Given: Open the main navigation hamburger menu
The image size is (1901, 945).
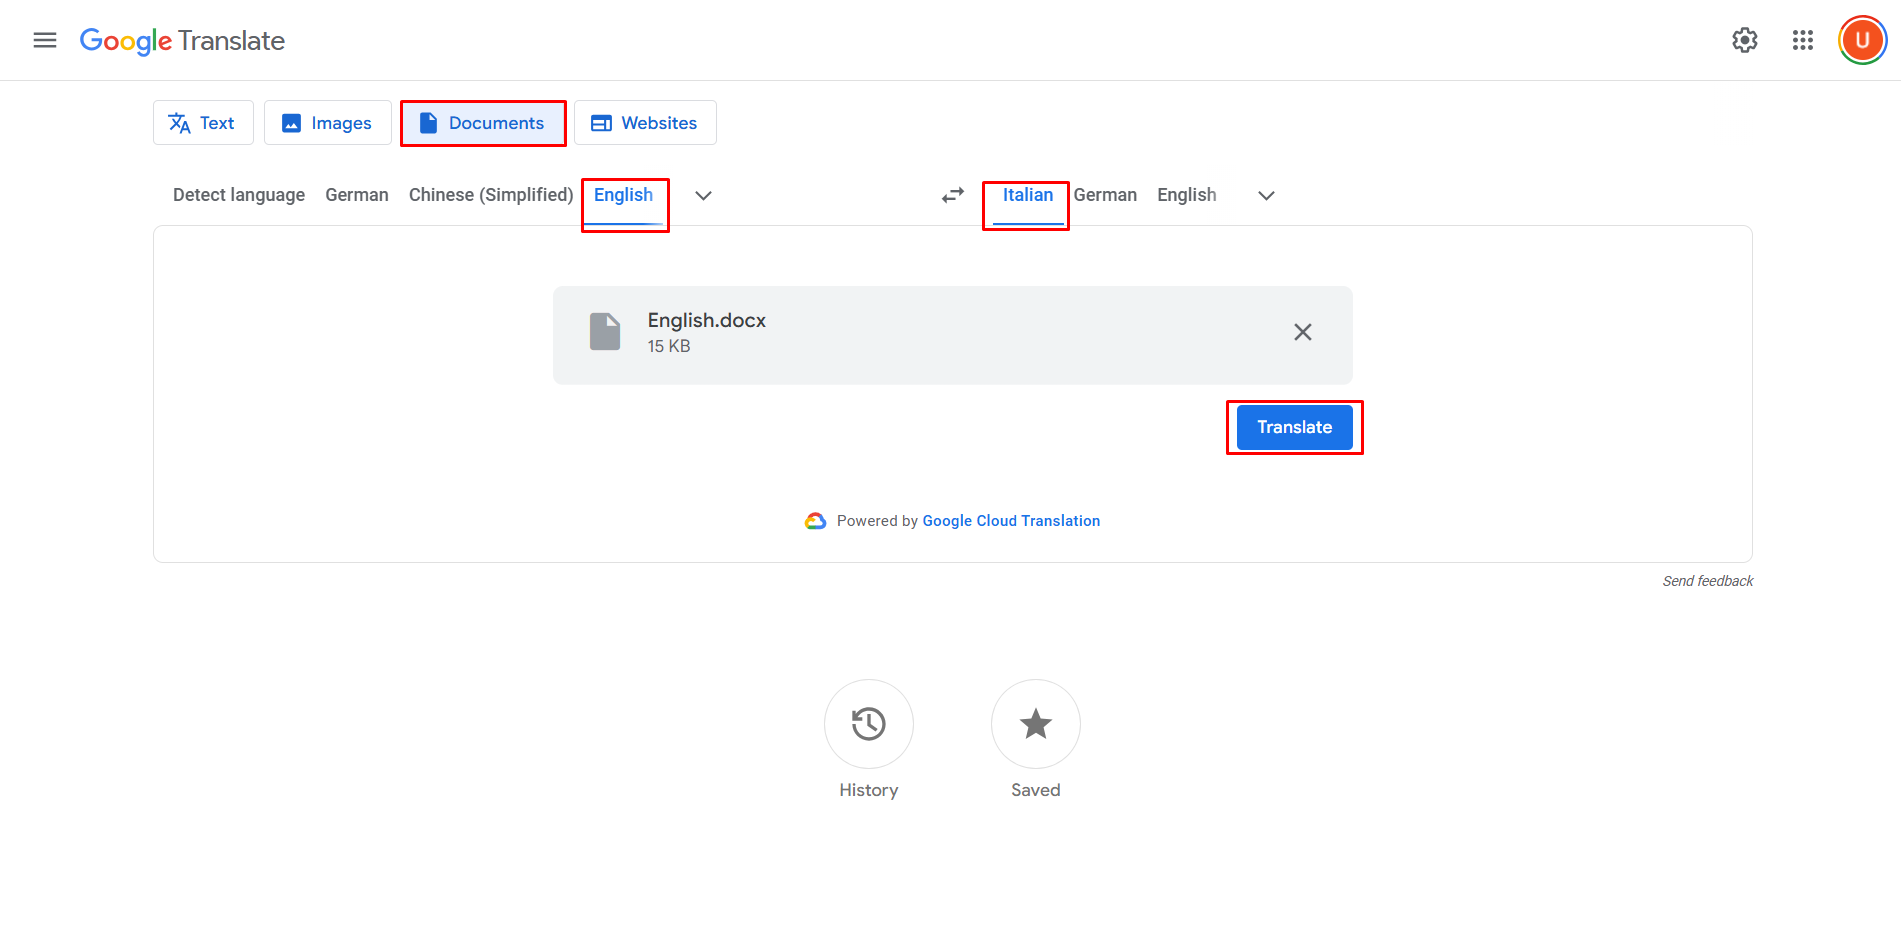Looking at the screenshot, I should (x=44, y=40).
